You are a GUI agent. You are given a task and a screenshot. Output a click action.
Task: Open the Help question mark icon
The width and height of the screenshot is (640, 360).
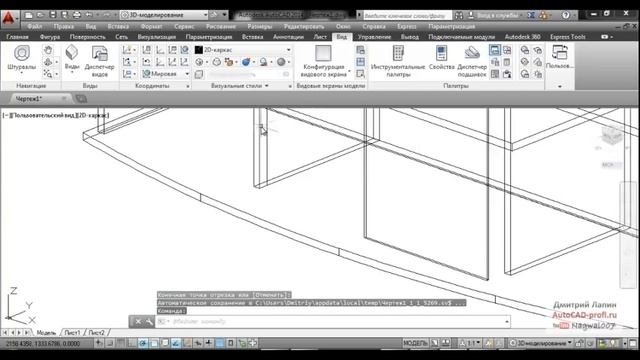565,15
